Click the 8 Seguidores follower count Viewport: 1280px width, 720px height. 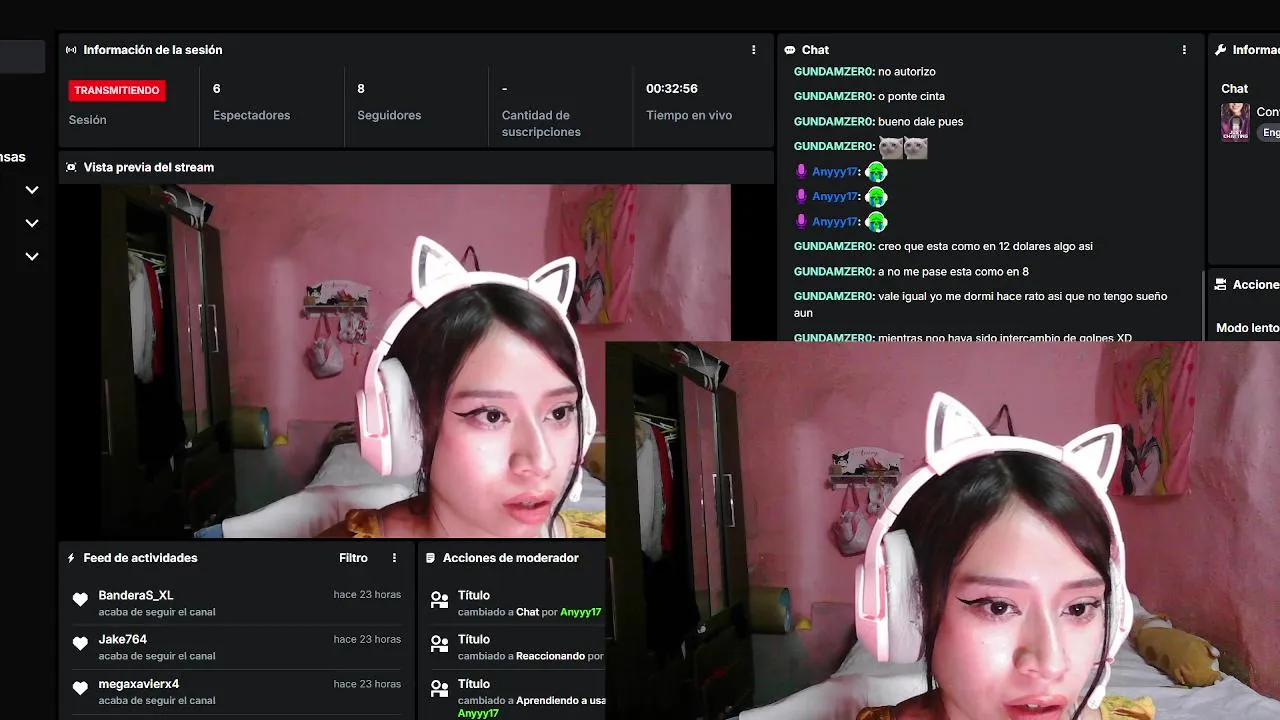[389, 102]
